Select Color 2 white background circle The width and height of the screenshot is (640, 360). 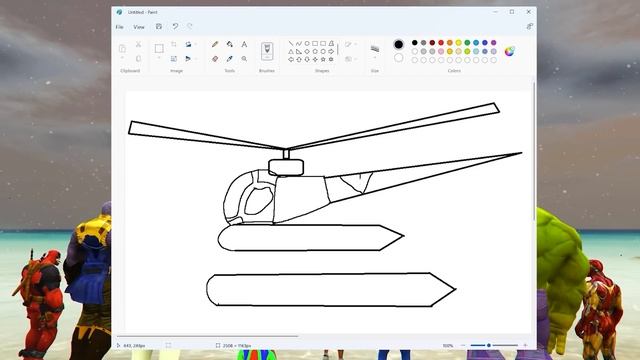coord(399,58)
